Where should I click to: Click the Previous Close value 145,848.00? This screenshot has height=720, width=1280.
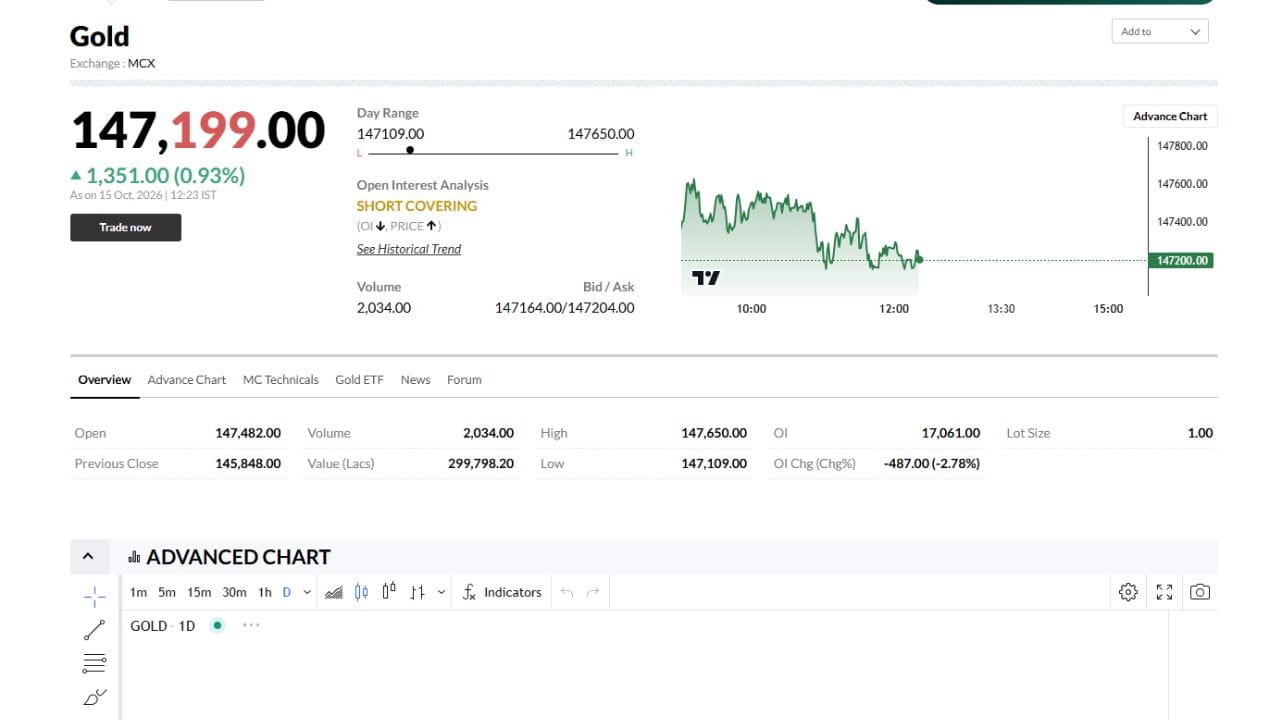248,463
